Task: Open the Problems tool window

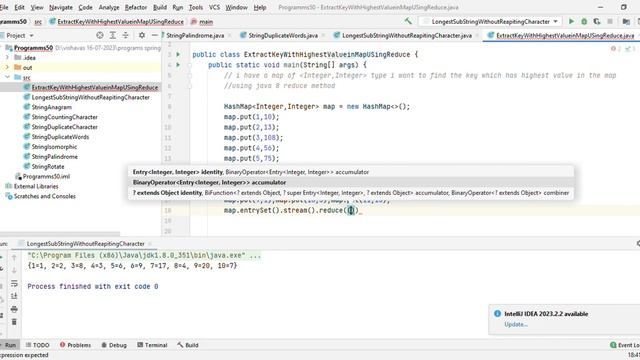Action: click(76, 345)
